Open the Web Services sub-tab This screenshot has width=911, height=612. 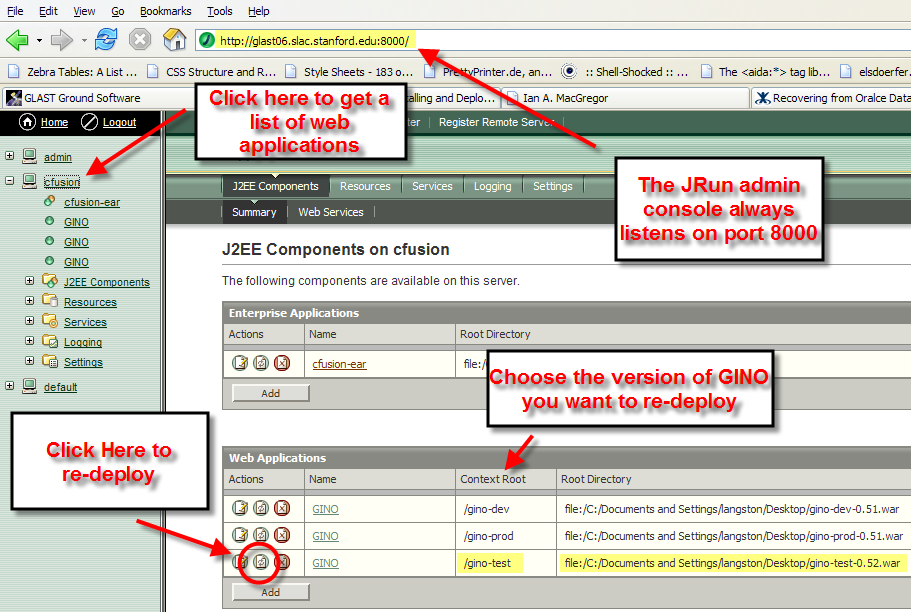pyautogui.click(x=331, y=212)
